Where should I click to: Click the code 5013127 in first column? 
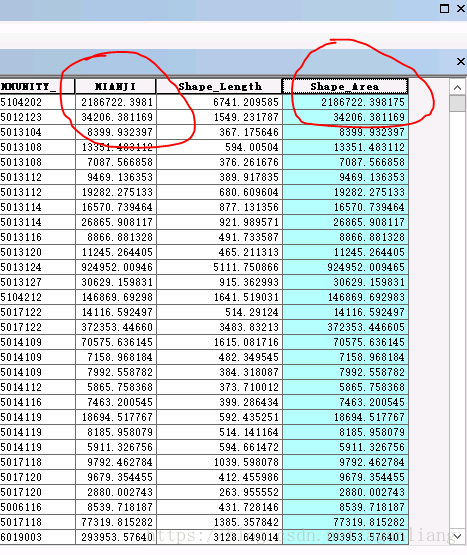pos(37,282)
